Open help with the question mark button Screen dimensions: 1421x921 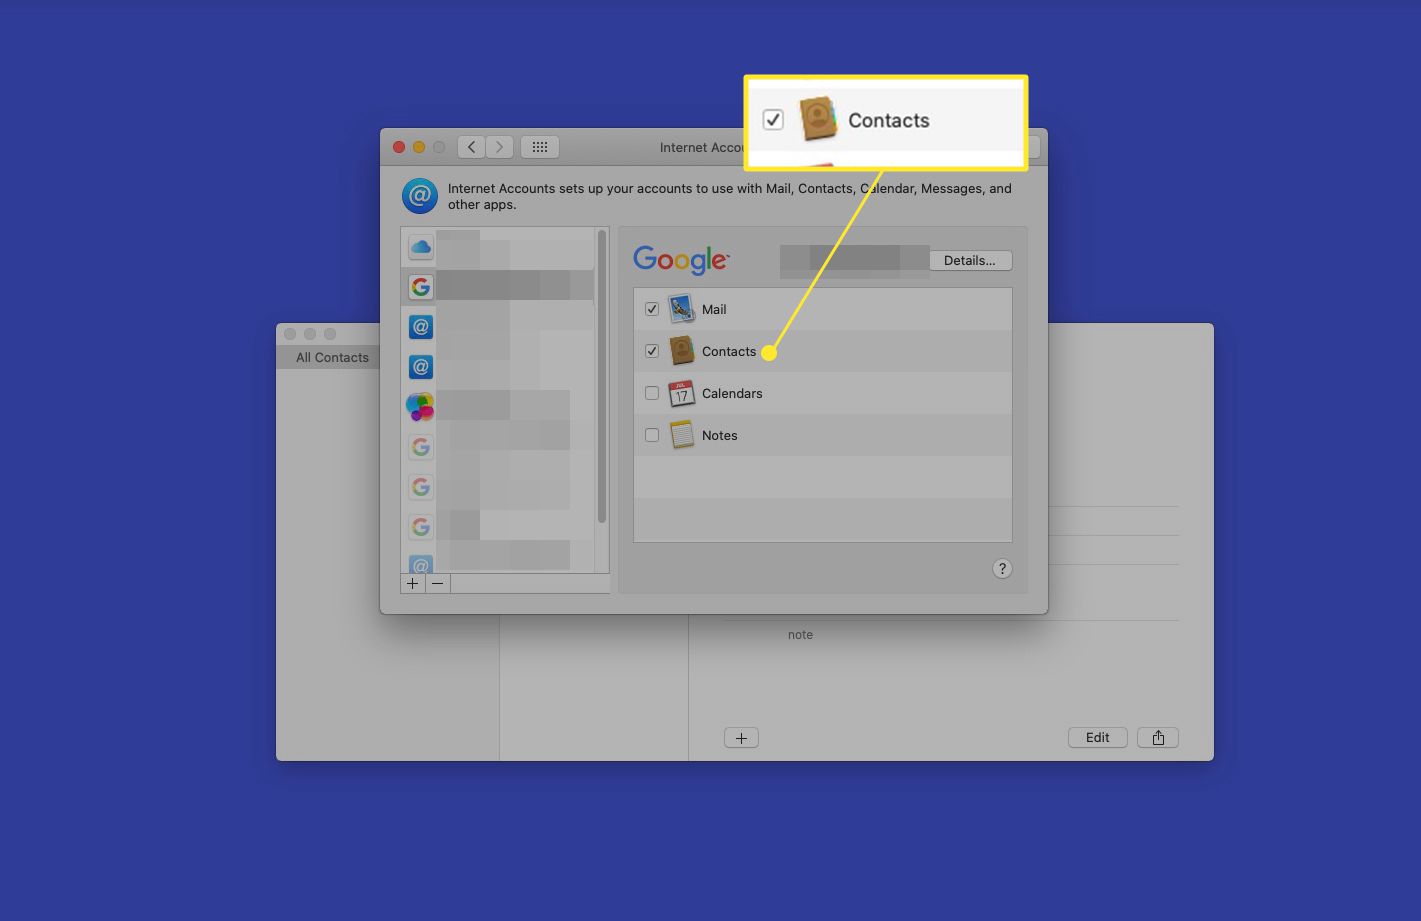coord(1002,569)
